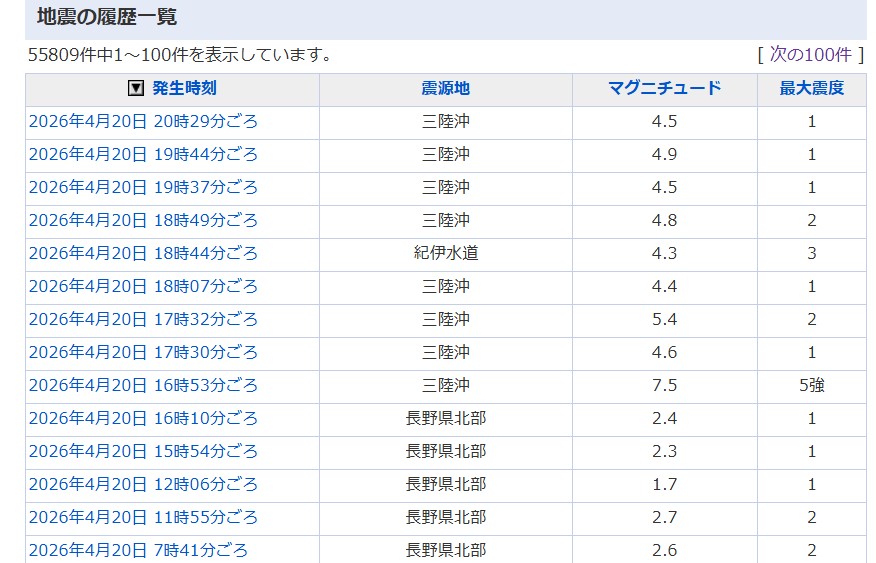Open the 20時29分 earthquake entry
This screenshot has height=563, width=876.
(143, 122)
